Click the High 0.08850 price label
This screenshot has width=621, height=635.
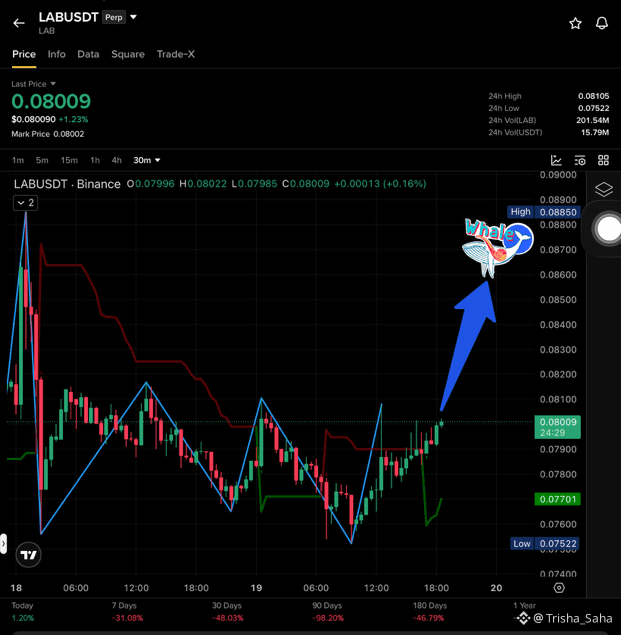pos(543,212)
